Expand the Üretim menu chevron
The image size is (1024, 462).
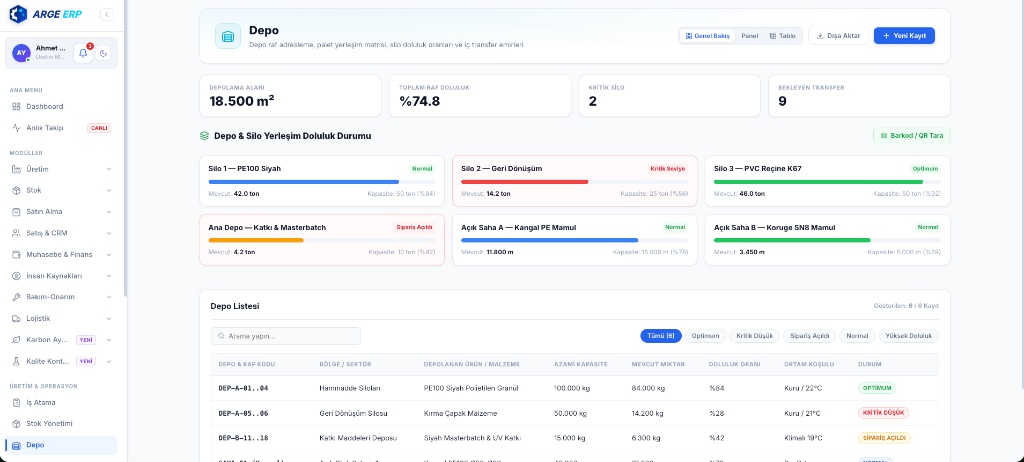pos(108,169)
